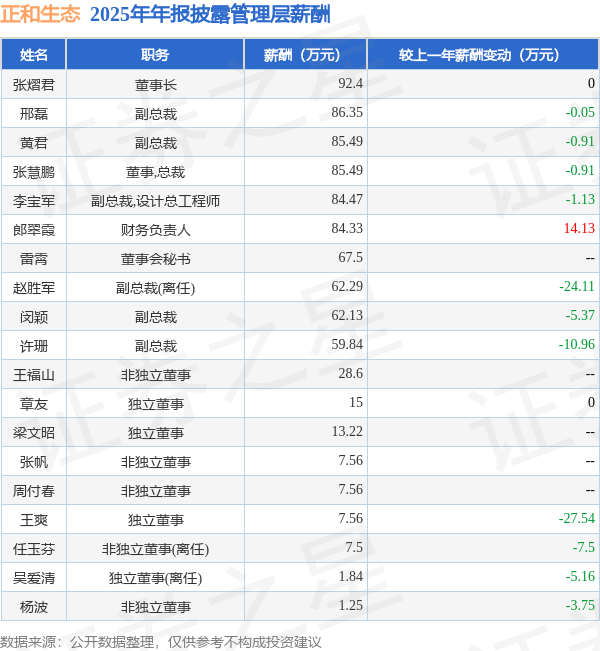Click the 薪酬（万元） column header

[x=306, y=54]
